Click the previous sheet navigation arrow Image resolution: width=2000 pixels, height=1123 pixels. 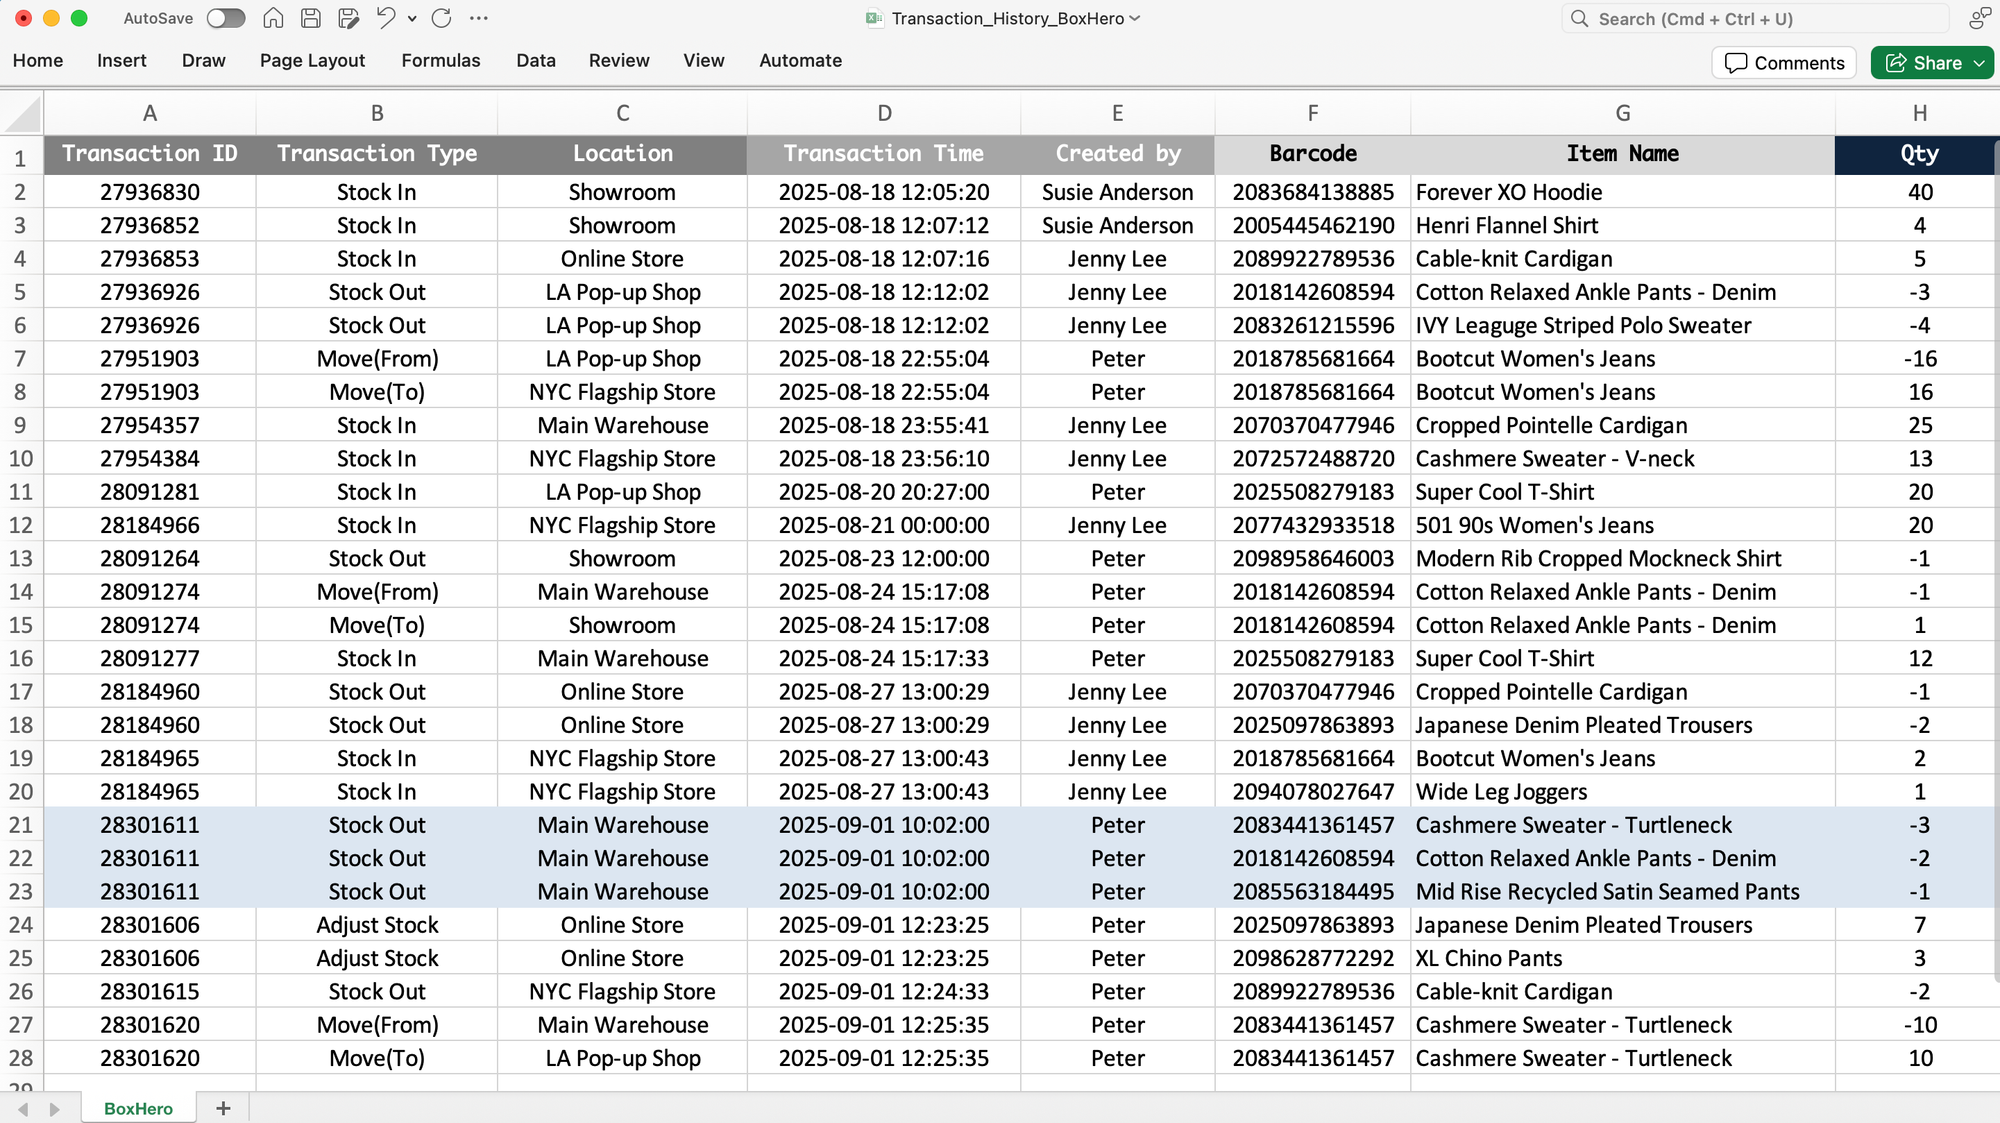click(x=21, y=1108)
